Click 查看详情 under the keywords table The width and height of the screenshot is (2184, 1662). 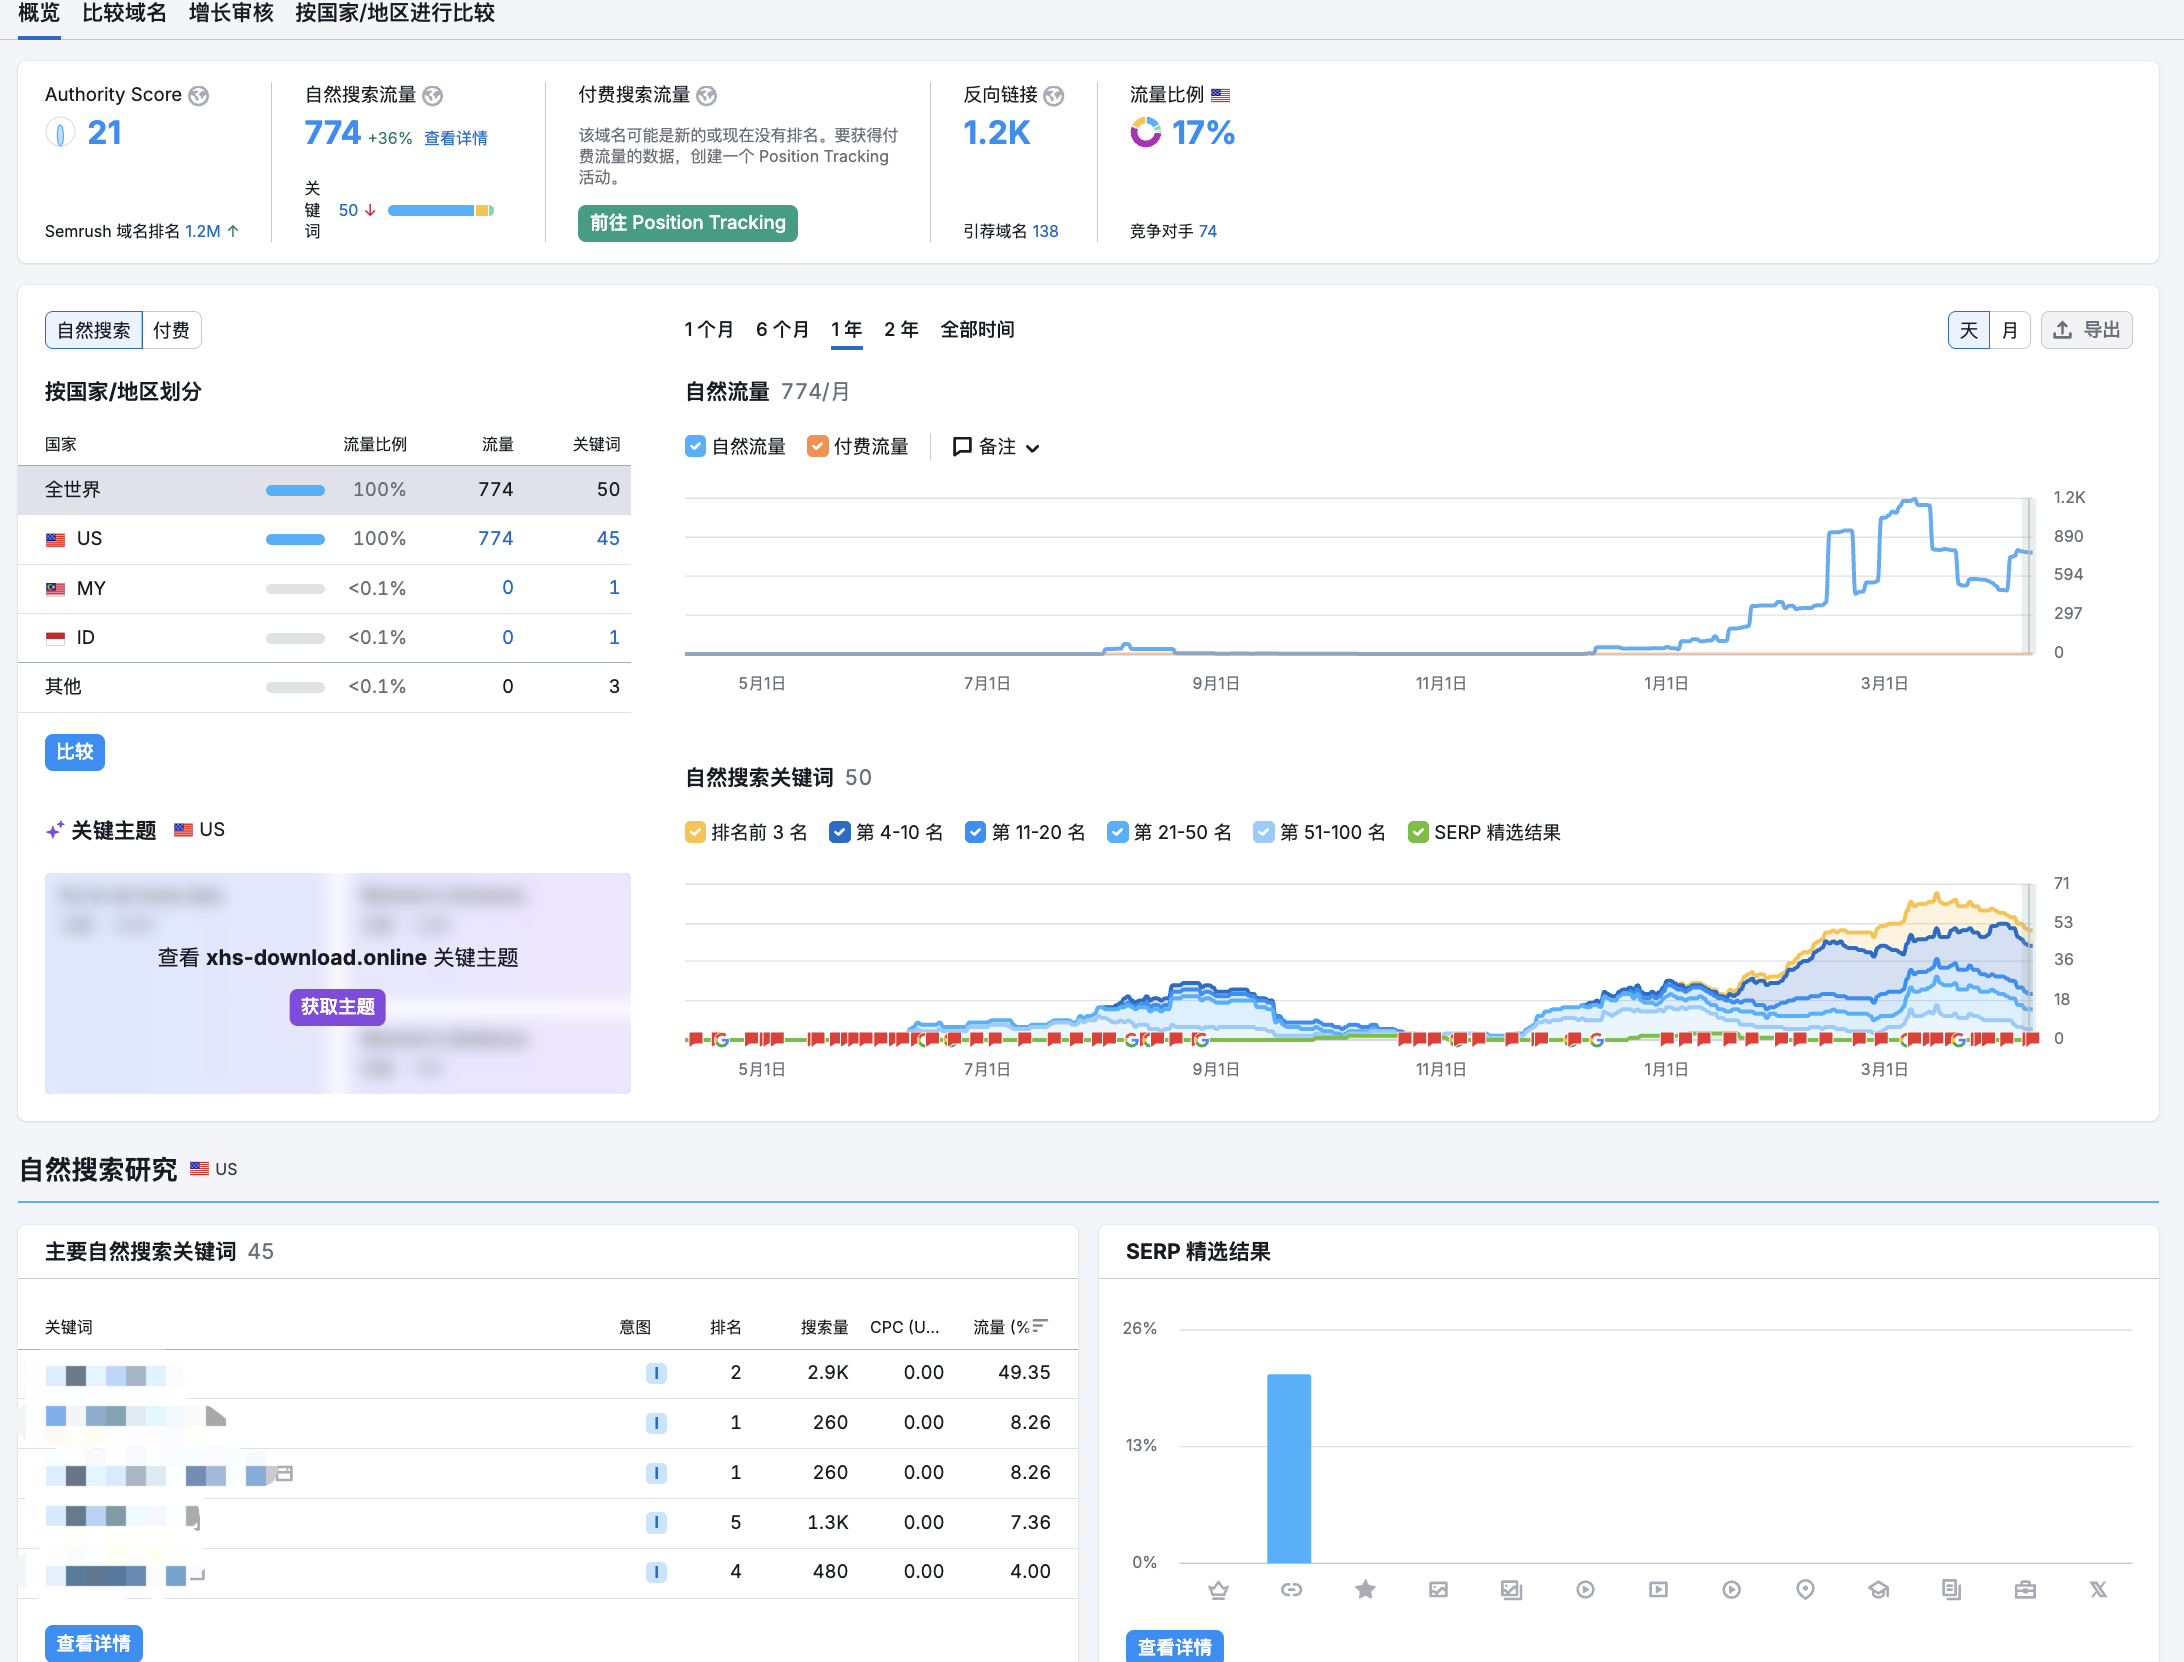[94, 1644]
